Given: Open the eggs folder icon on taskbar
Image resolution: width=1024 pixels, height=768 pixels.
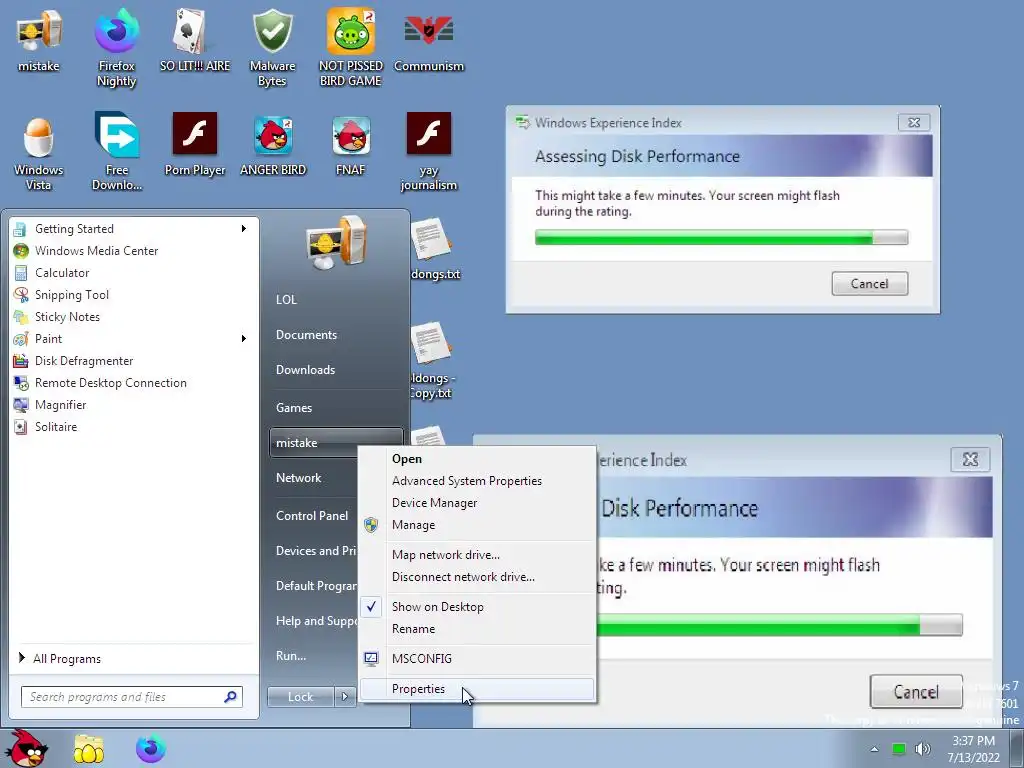Looking at the screenshot, I should [x=89, y=749].
